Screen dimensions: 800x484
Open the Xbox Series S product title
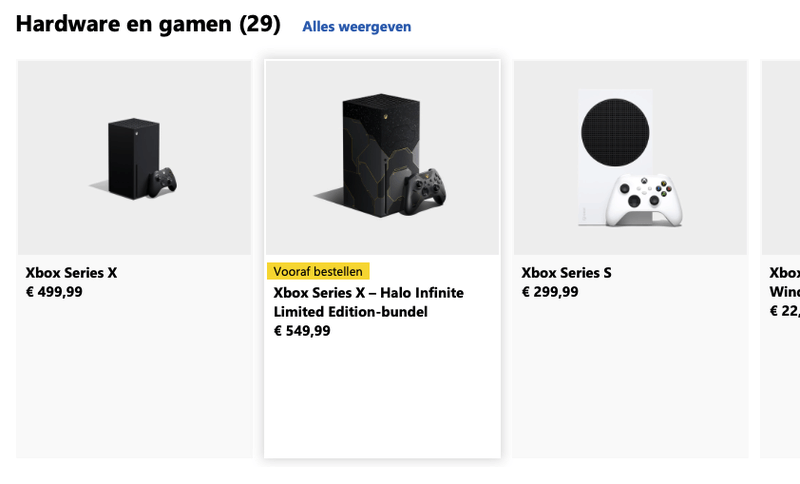click(x=566, y=273)
